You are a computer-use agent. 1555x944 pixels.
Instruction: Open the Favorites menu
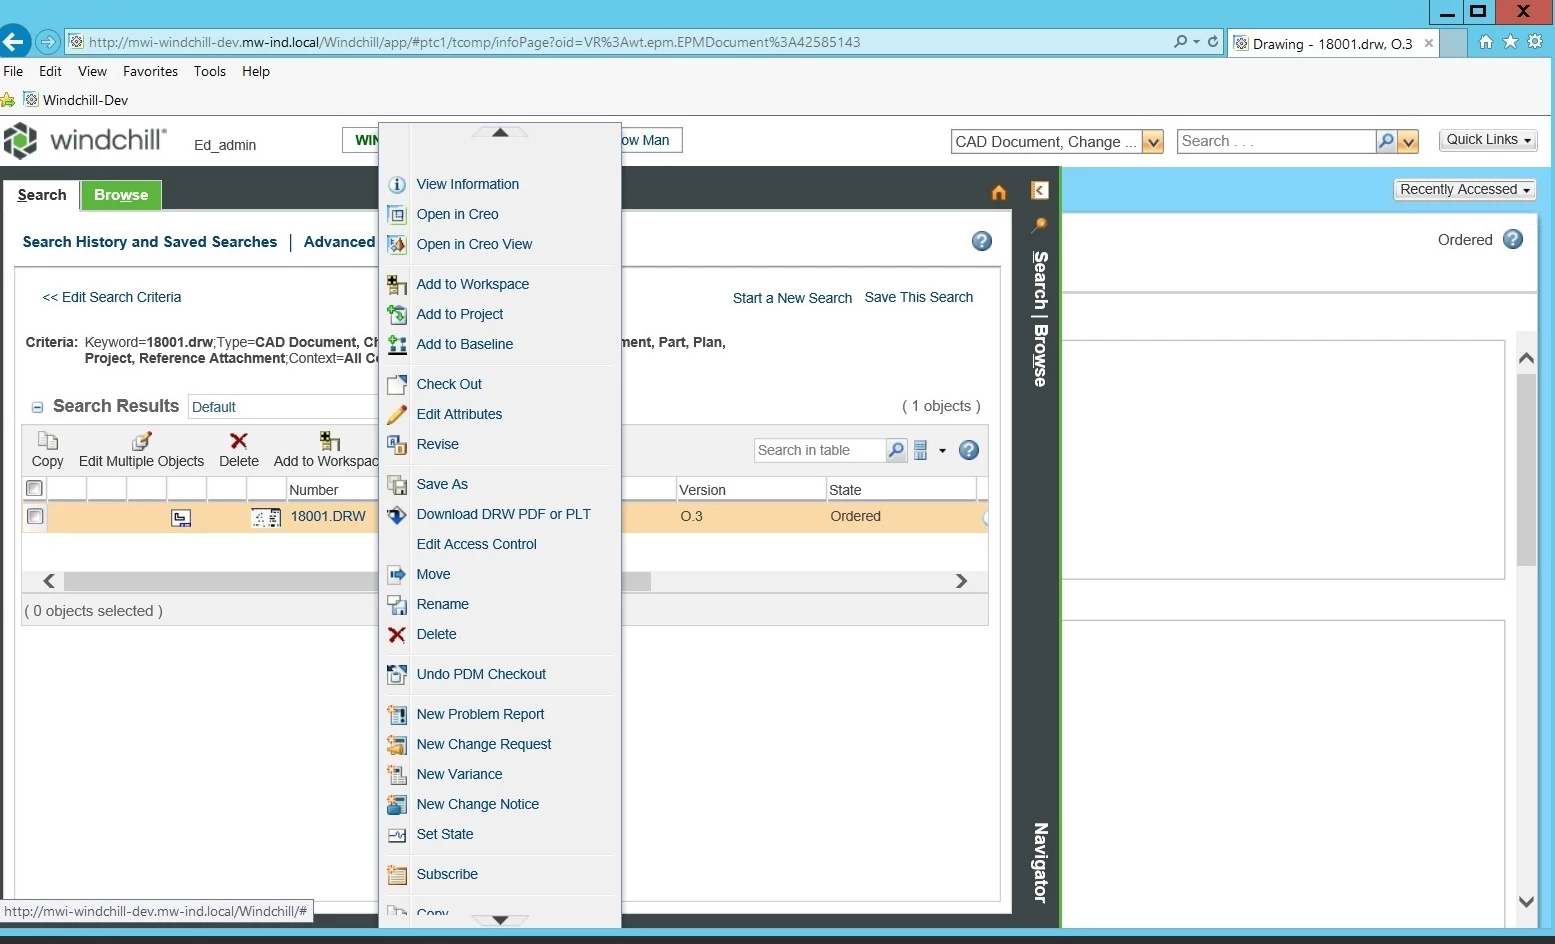click(x=150, y=71)
